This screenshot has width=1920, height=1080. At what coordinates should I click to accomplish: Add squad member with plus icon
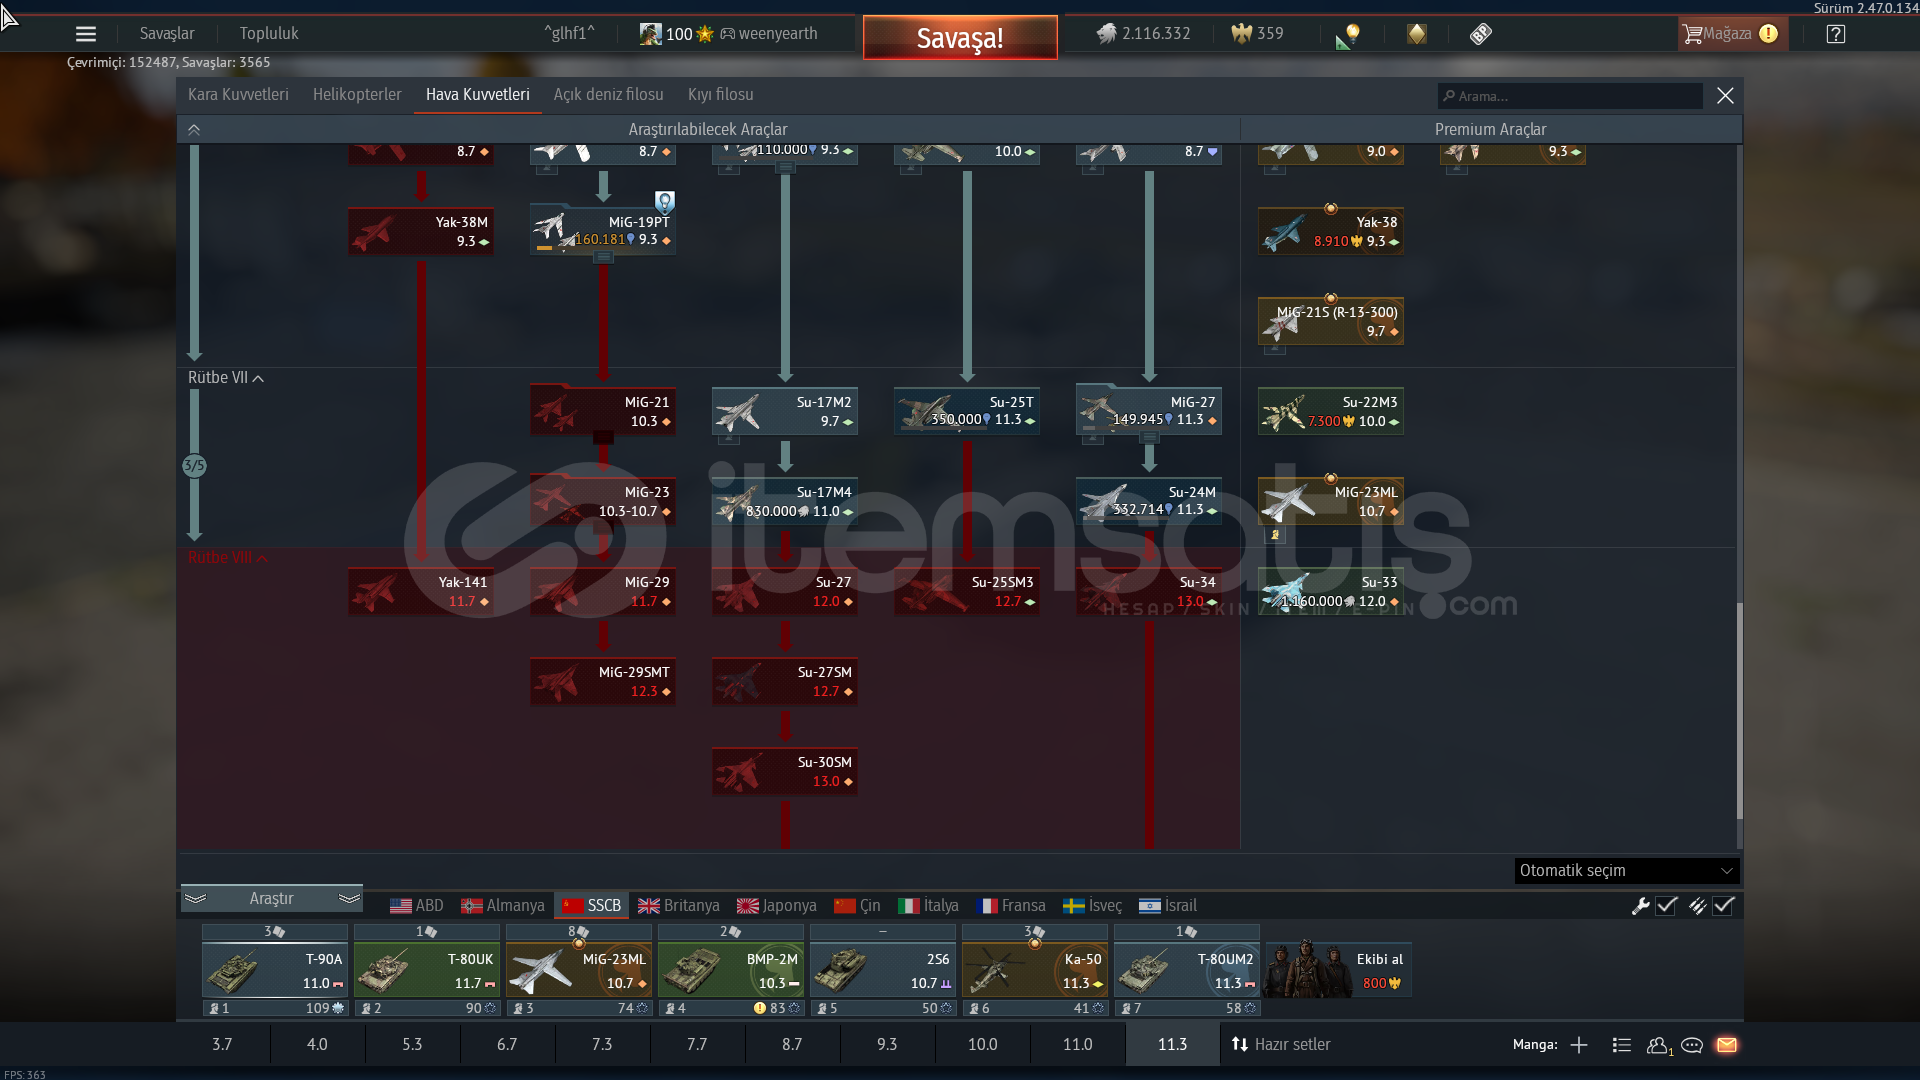point(1579,1045)
